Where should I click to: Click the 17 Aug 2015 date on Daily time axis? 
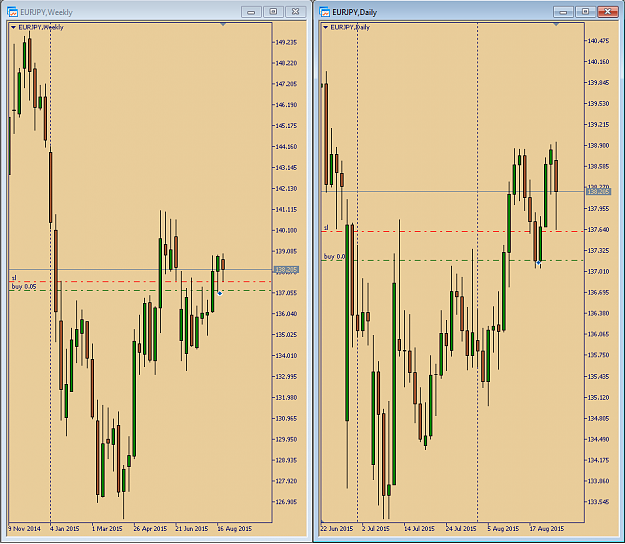[x=546, y=529]
